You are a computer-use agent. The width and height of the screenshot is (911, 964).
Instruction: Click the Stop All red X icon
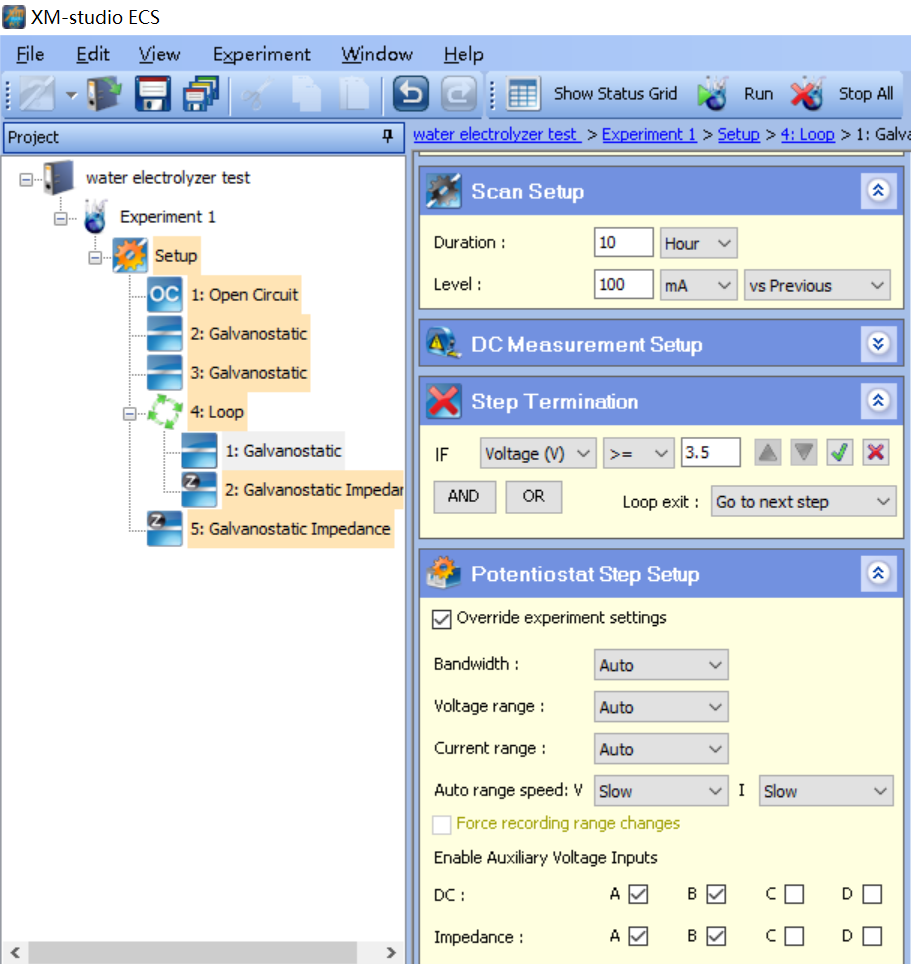807,94
